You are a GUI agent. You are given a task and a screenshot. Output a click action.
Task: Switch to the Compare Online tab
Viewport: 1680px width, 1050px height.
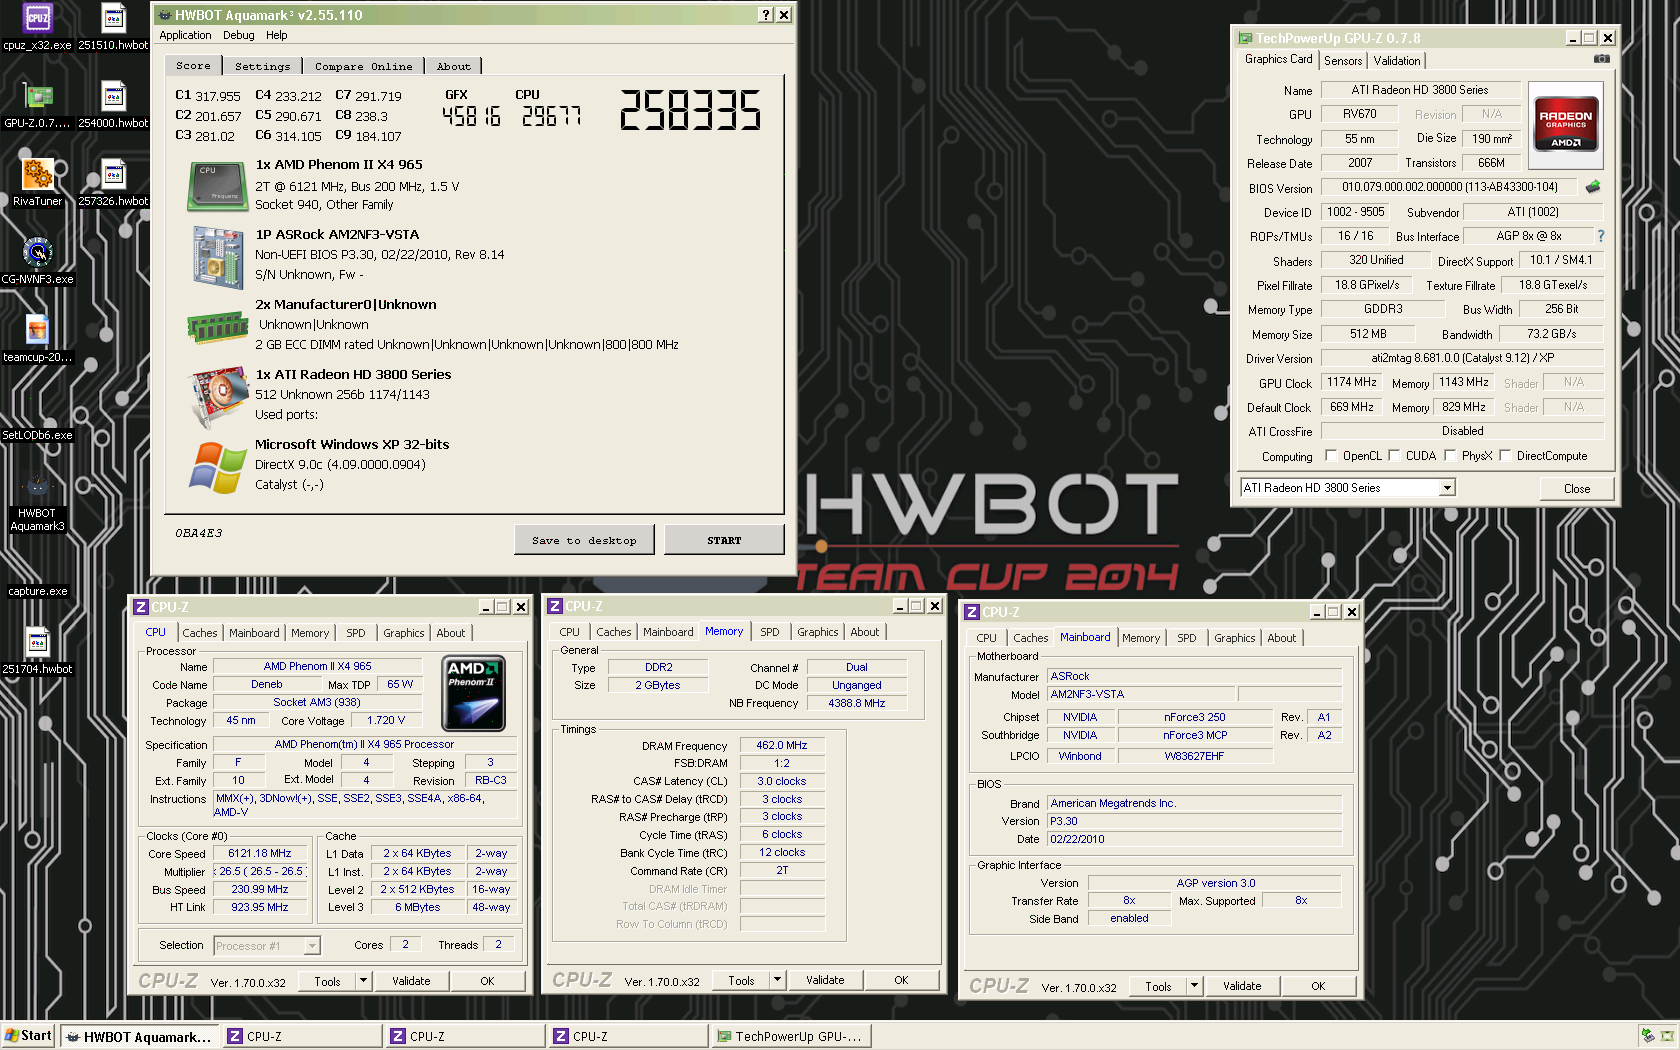coord(363,66)
